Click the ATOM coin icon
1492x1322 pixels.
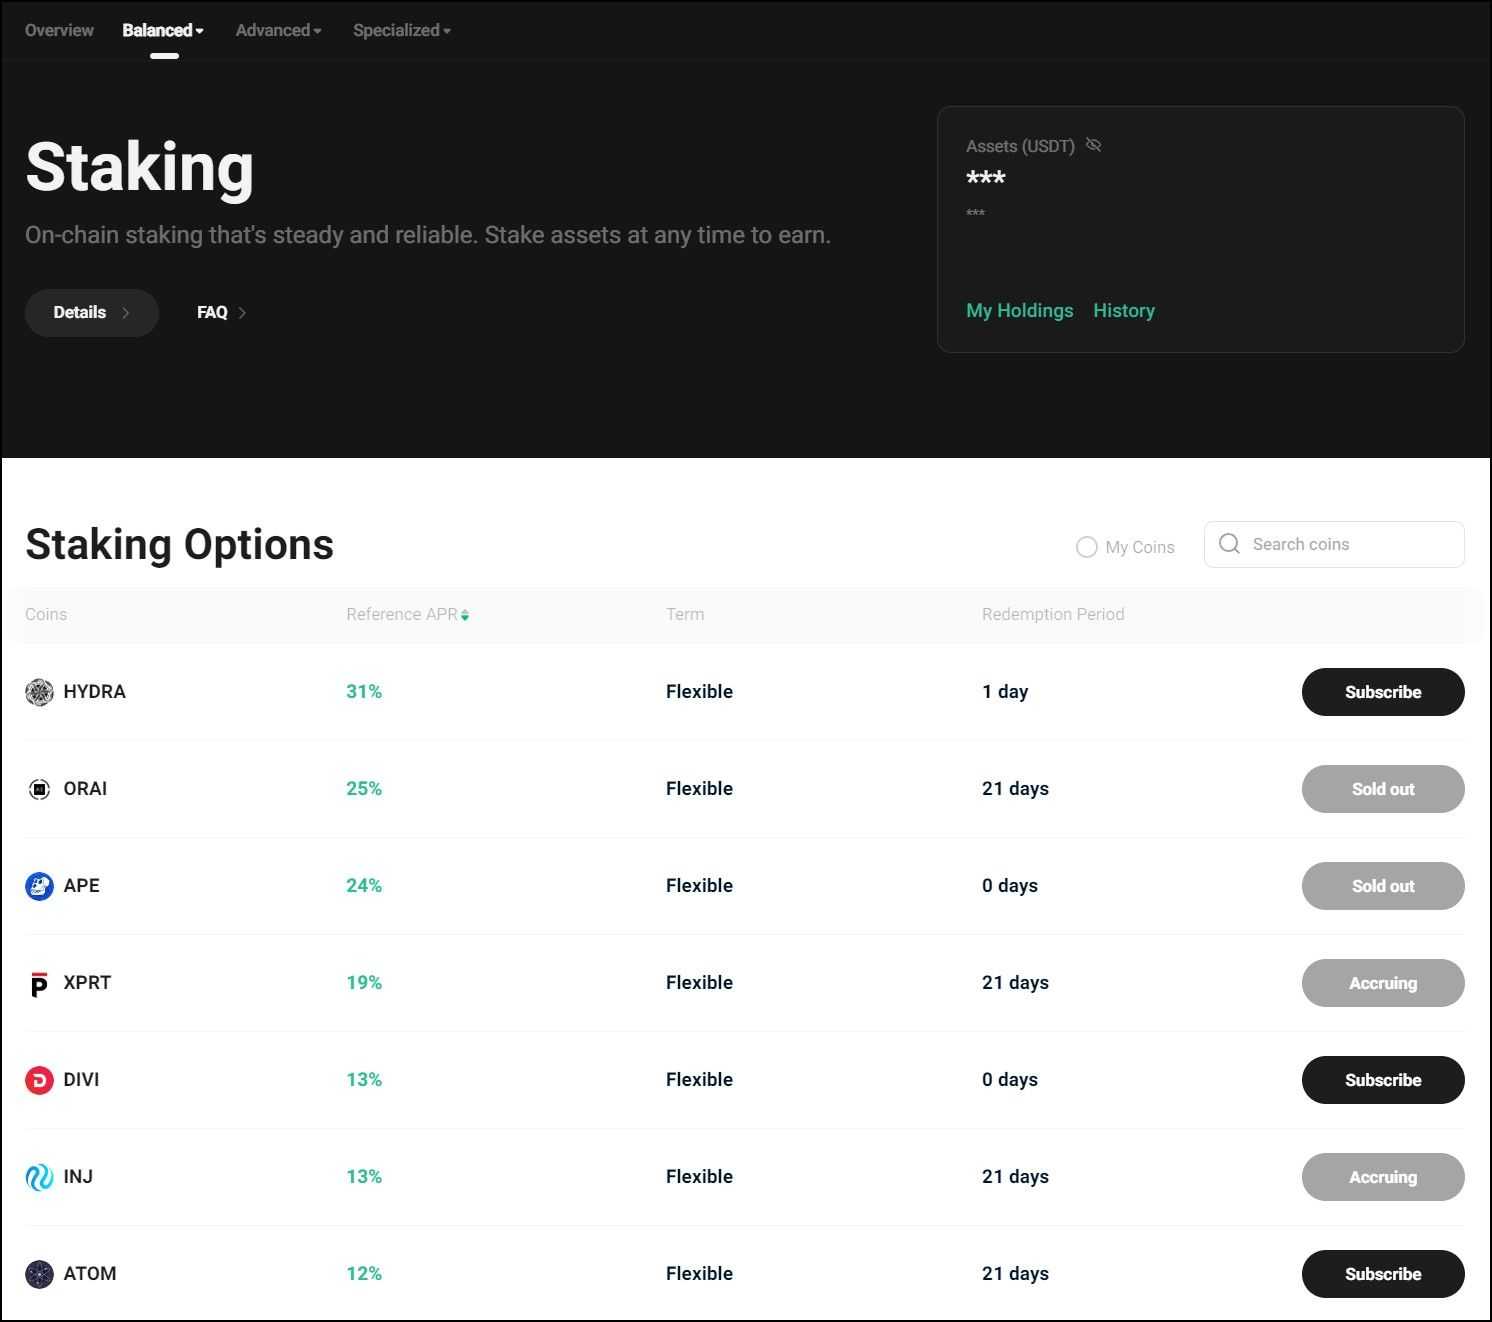[x=39, y=1274]
